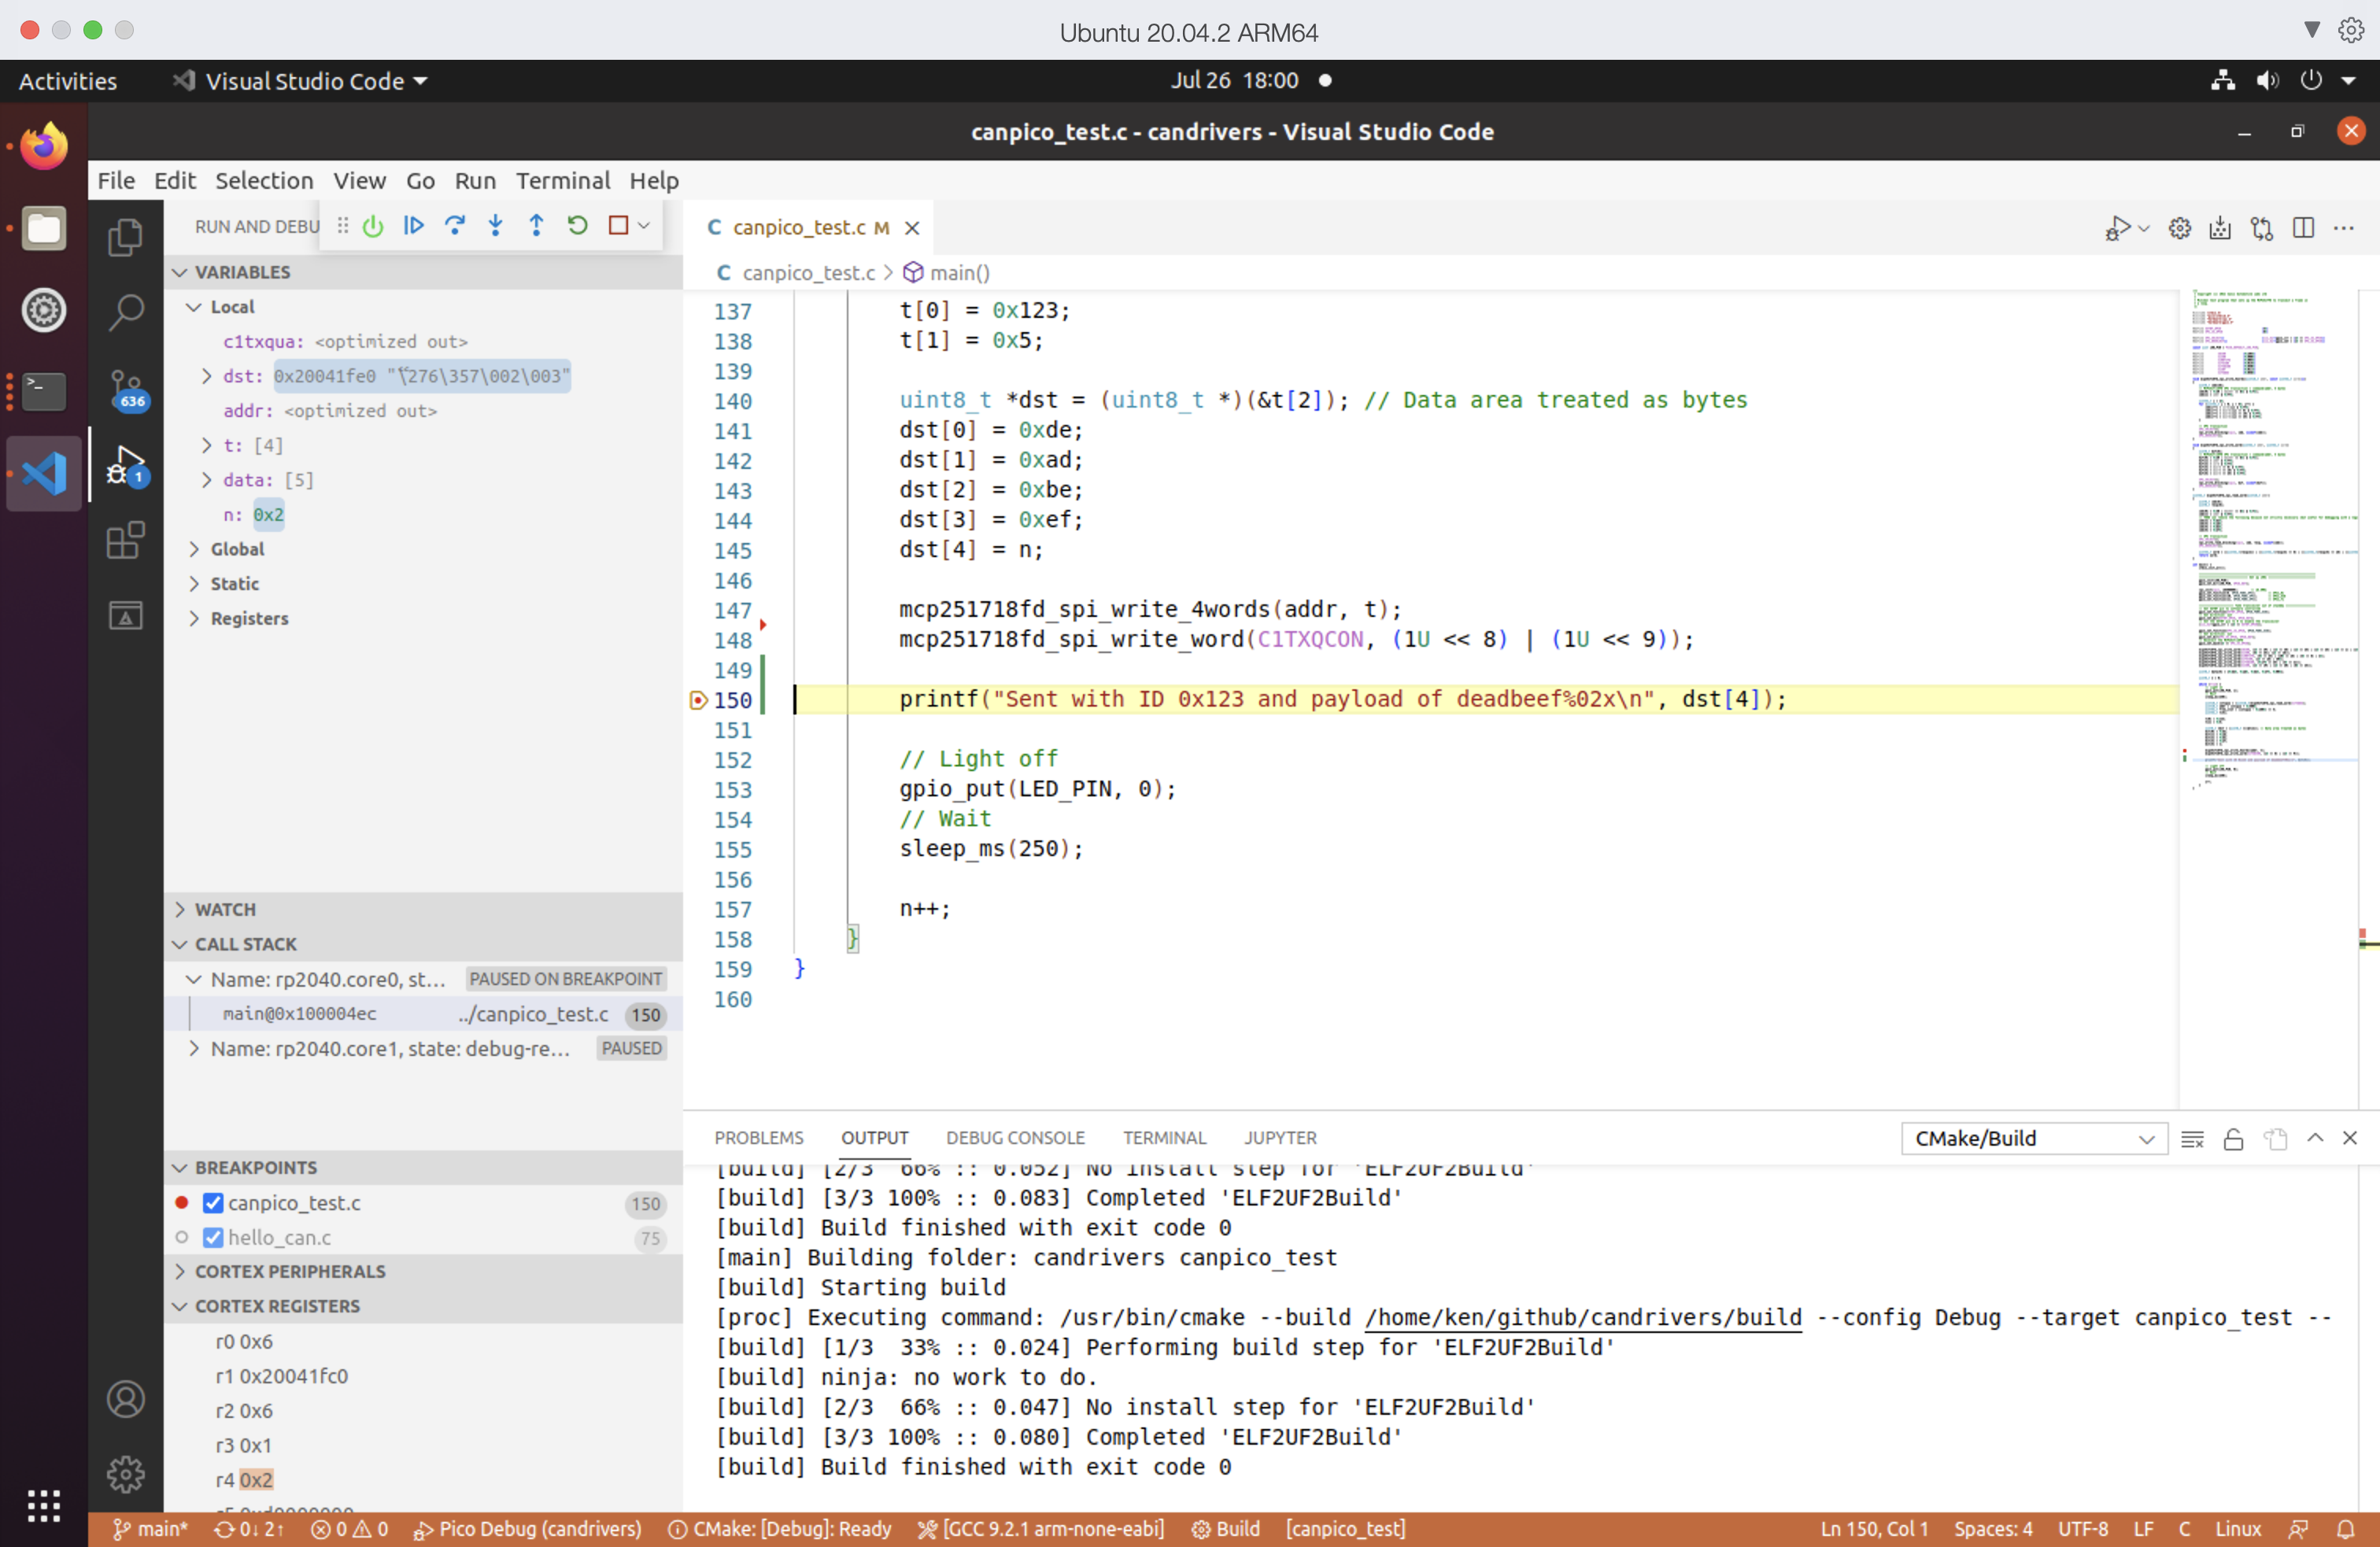
Task: Toggle hello_can.c breakpoint checkbox
Action: [x=213, y=1238]
